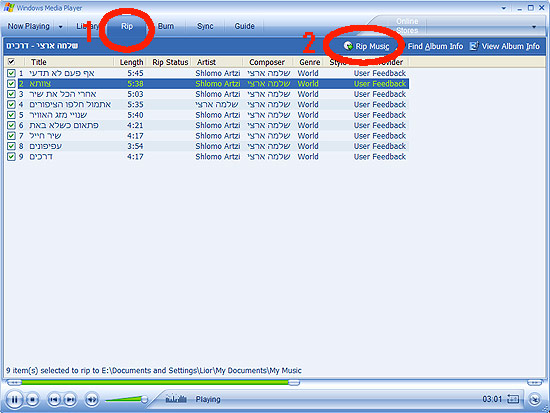Viewport: 550px width, 413px height.
Task: Sort by the Composer column header
Action: click(268, 62)
